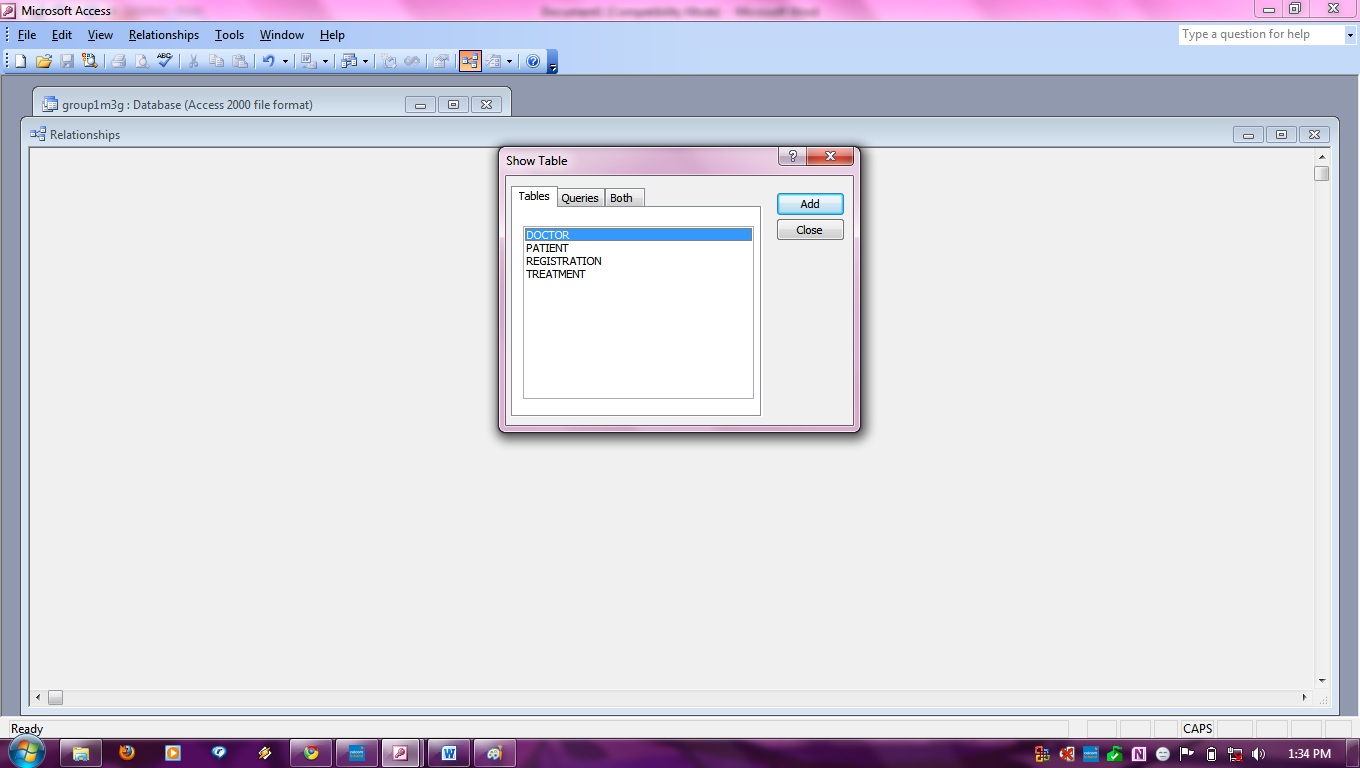Screen dimensions: 1360x768
Task: Open Microsoft Access Help
Action: pos(533,60)
